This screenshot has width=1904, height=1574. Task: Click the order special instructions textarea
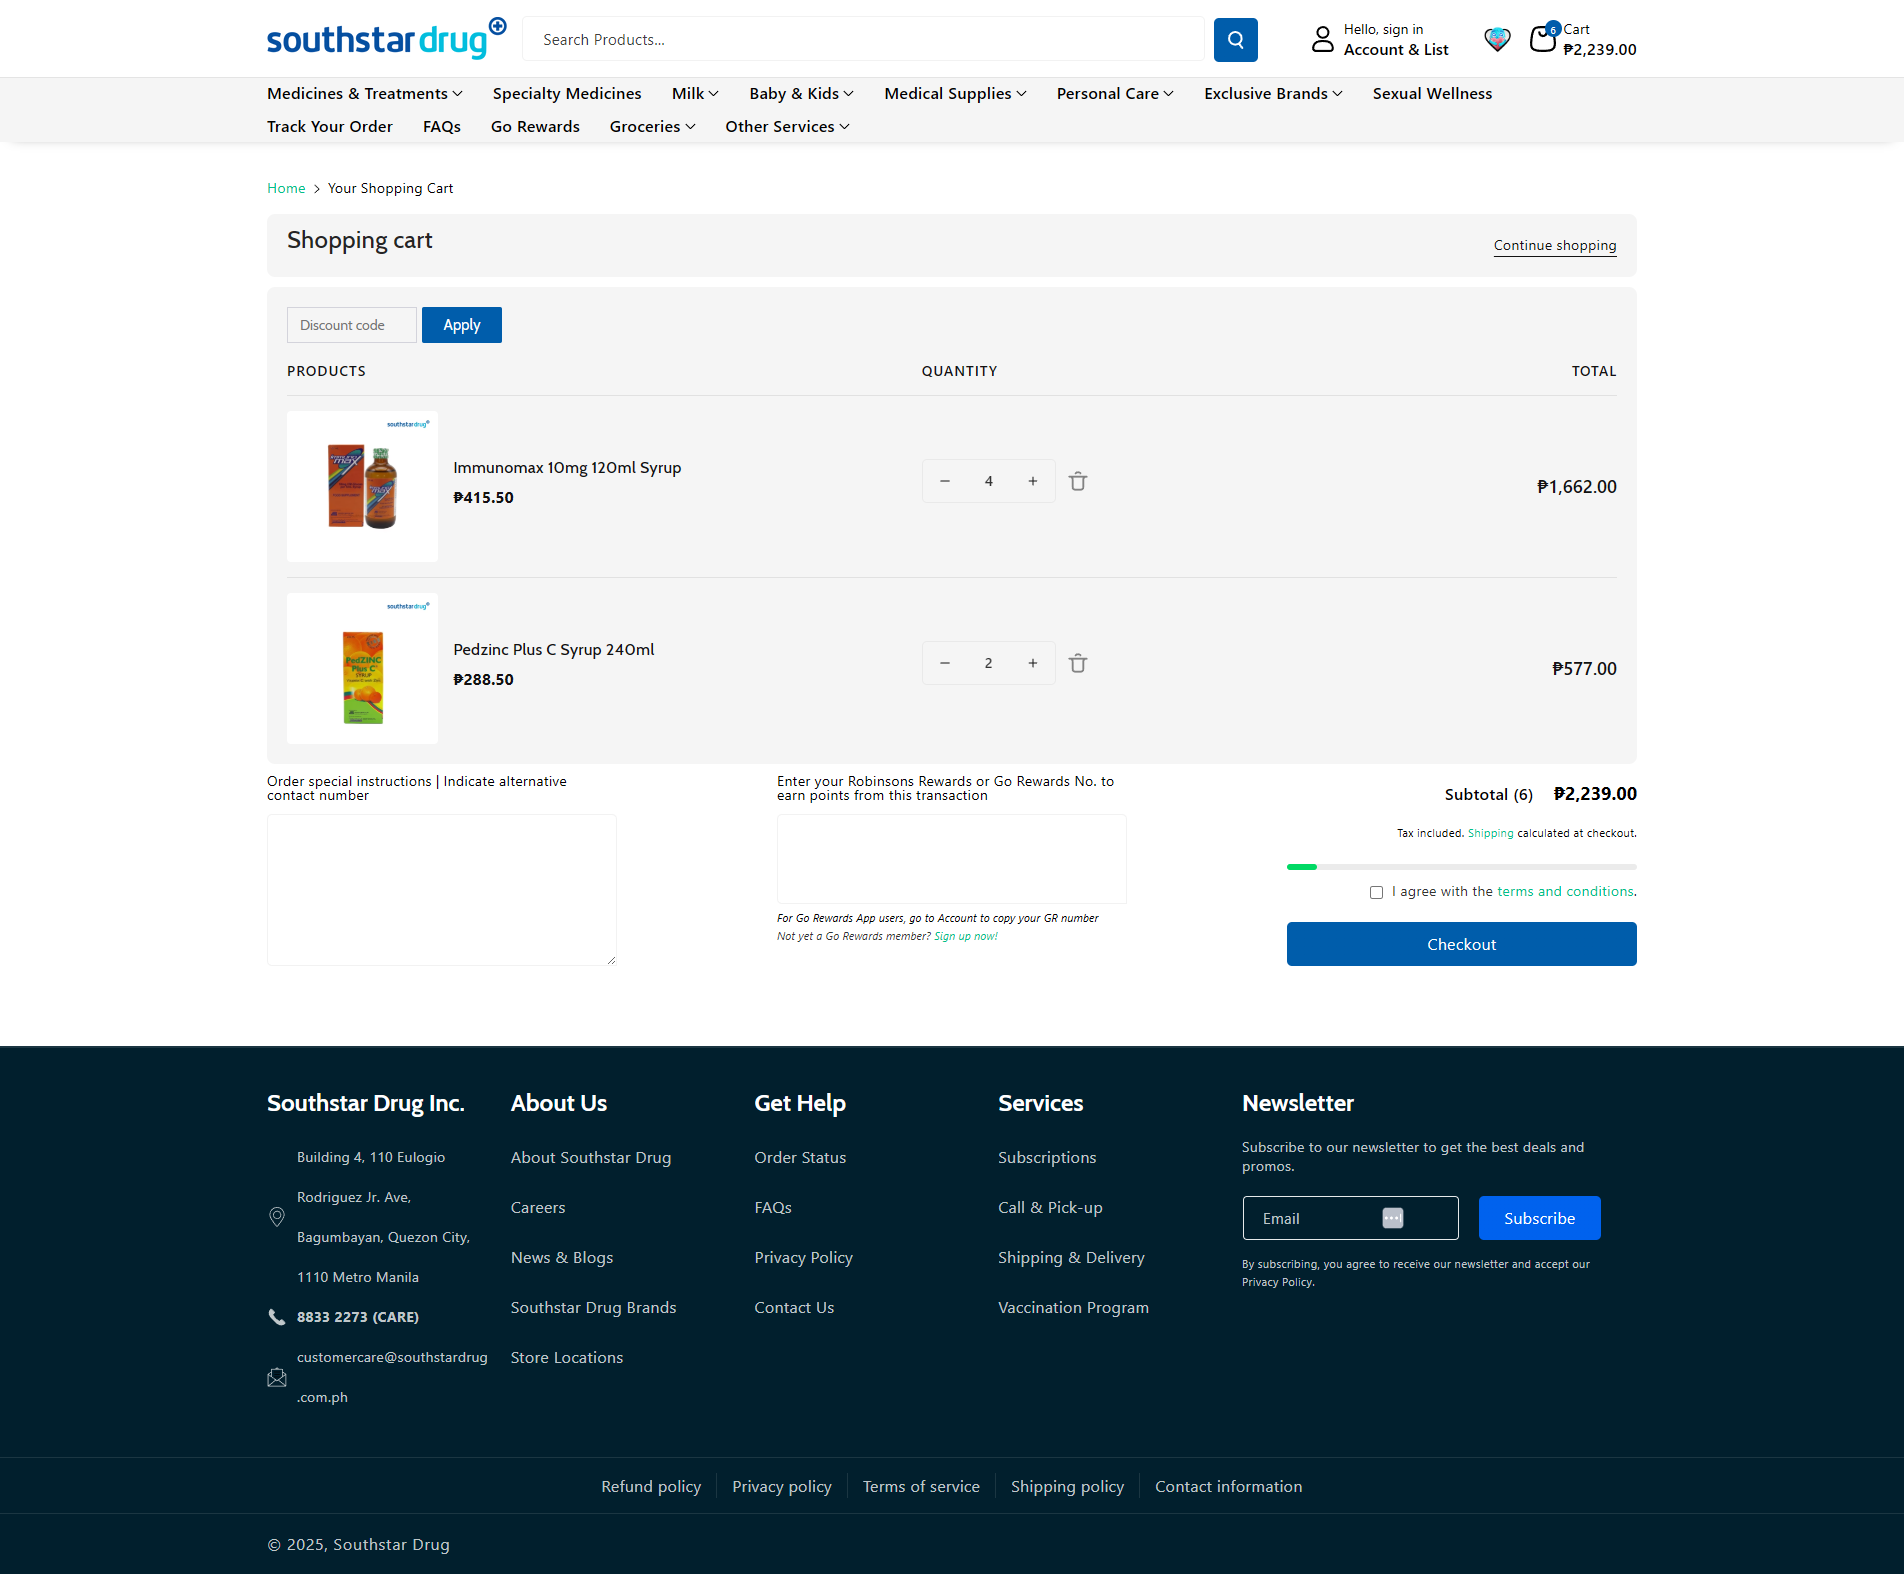(x=442, y=890)
